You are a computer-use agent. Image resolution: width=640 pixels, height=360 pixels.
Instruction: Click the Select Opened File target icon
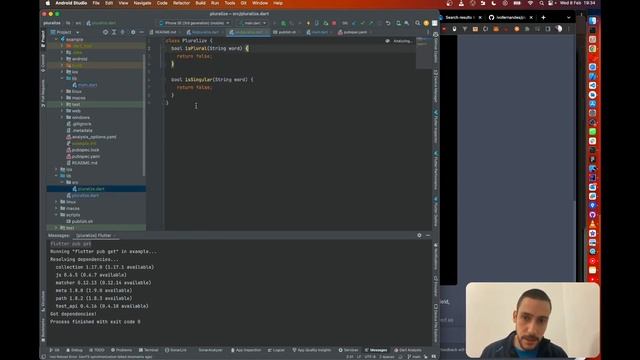(x=105, y=32)
